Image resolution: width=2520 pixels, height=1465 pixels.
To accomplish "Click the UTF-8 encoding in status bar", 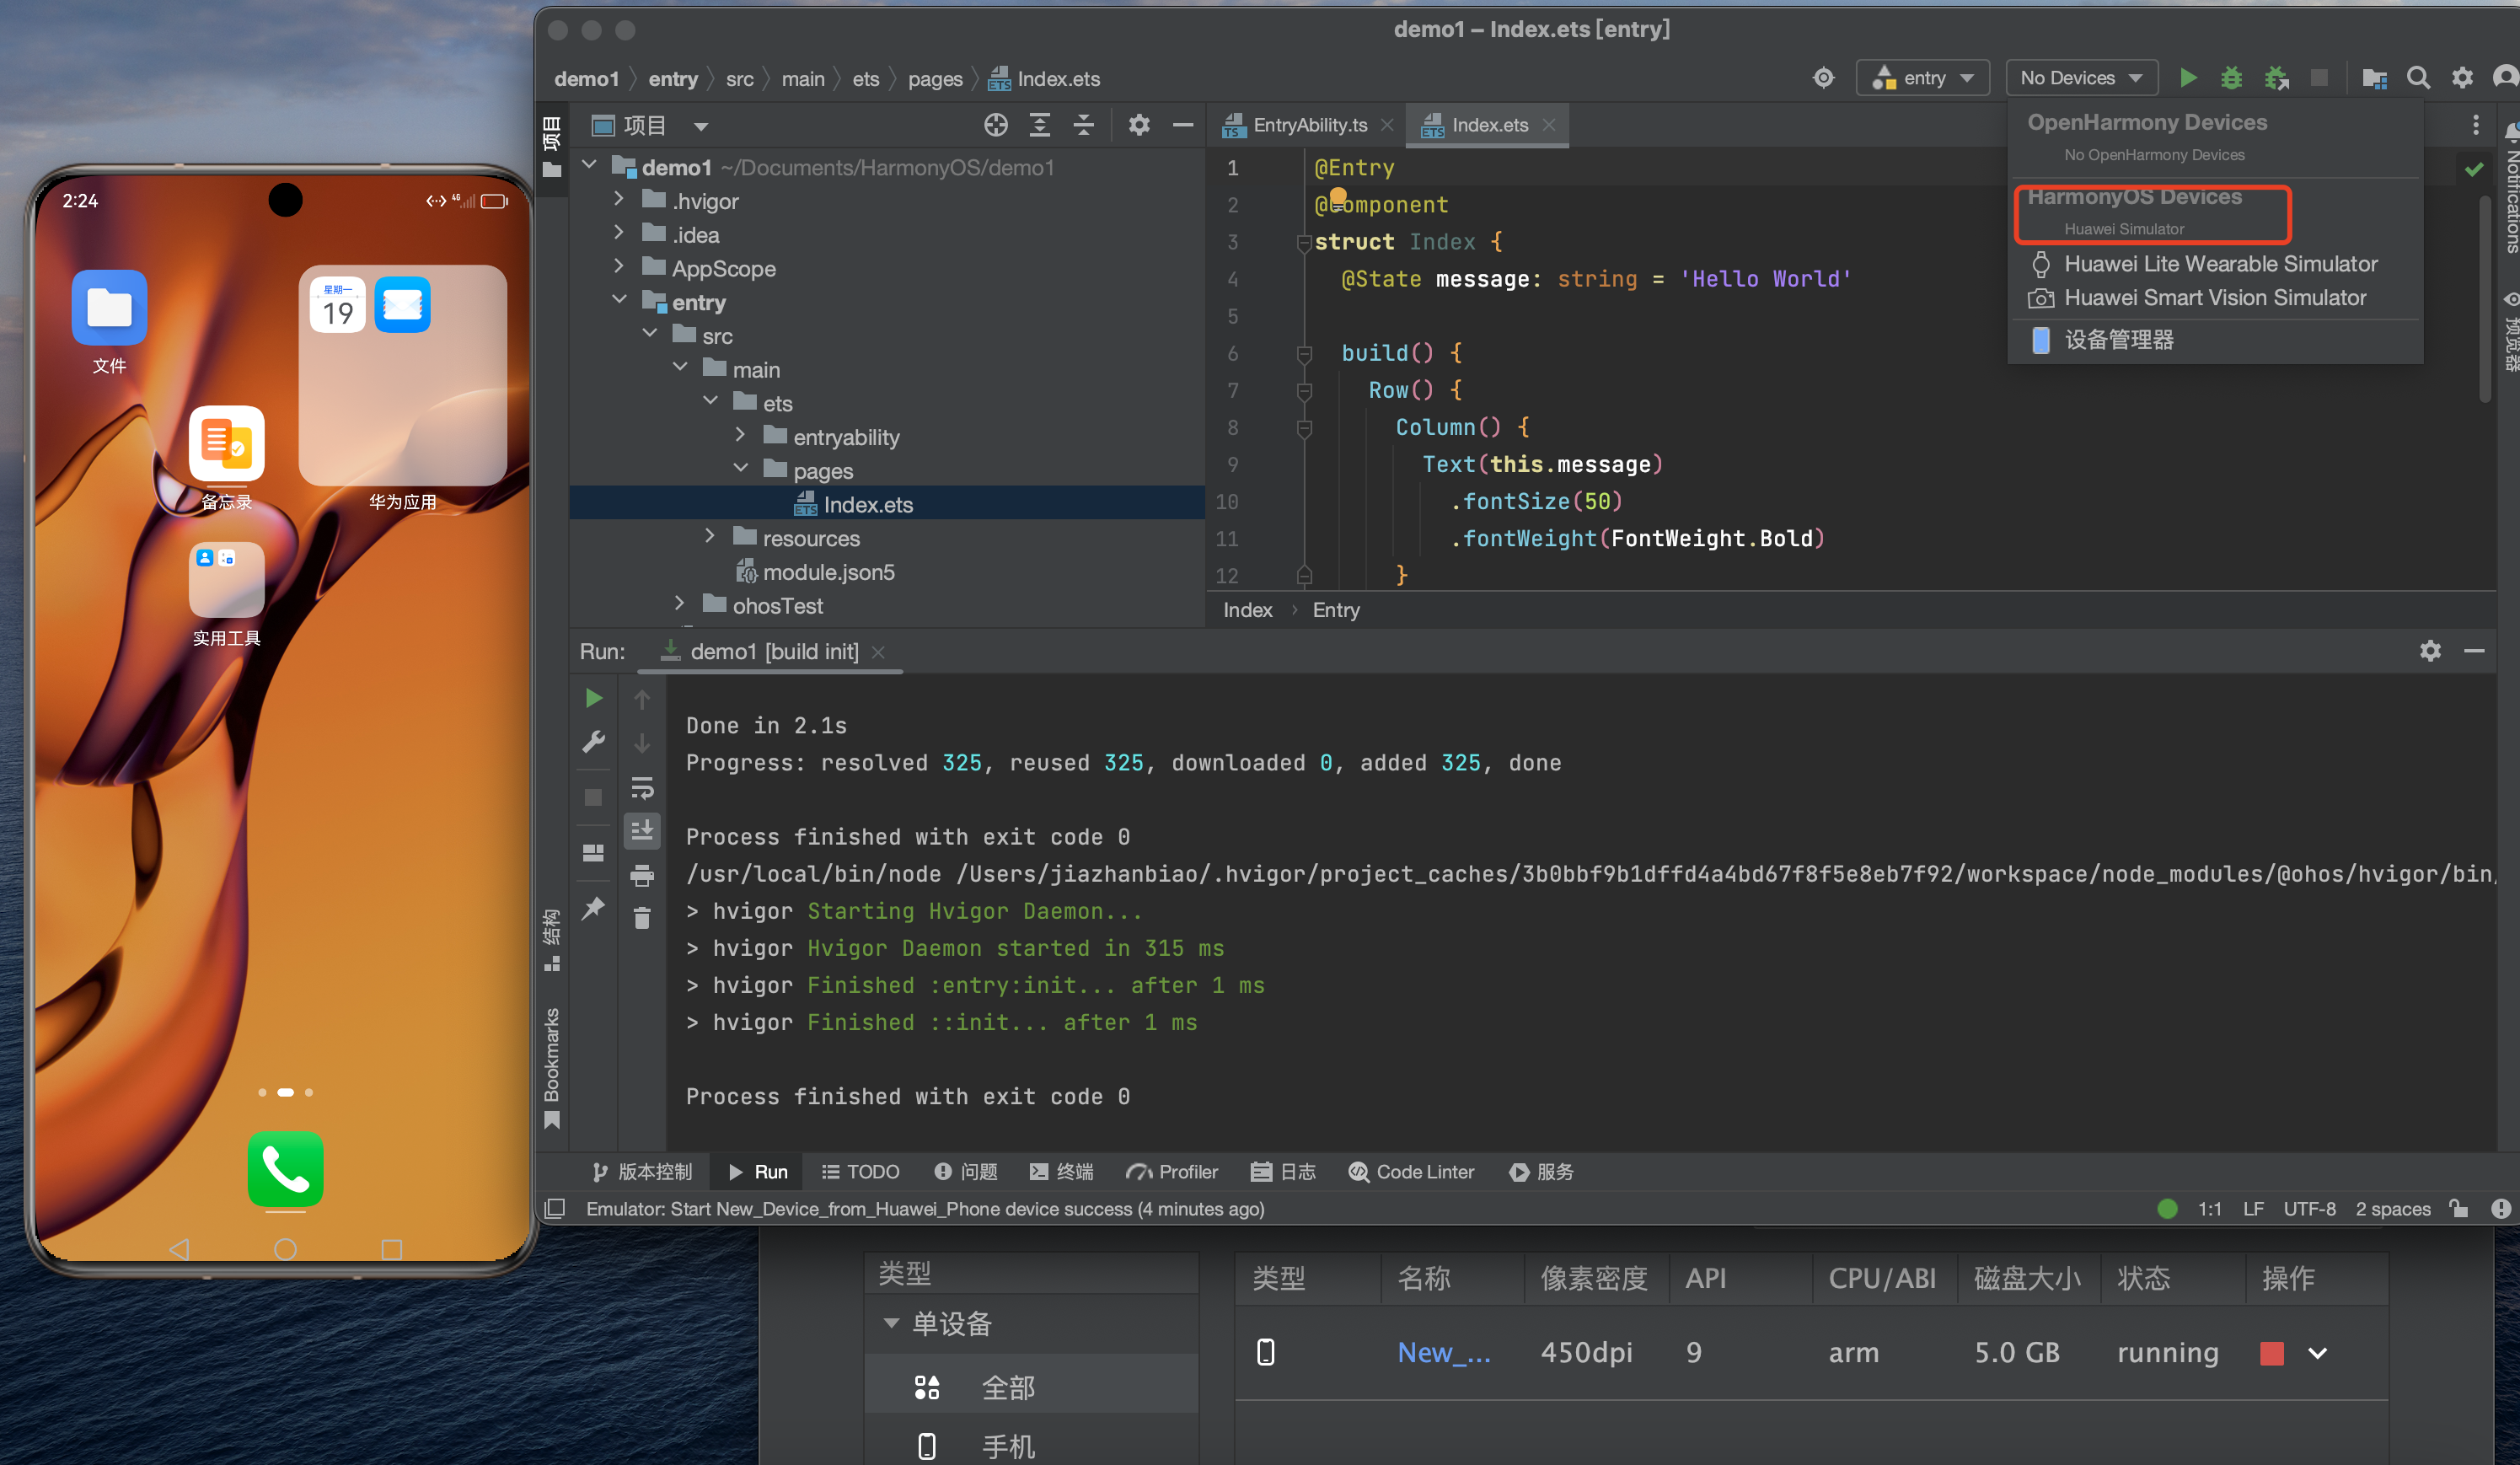I will point(2309,1209).
